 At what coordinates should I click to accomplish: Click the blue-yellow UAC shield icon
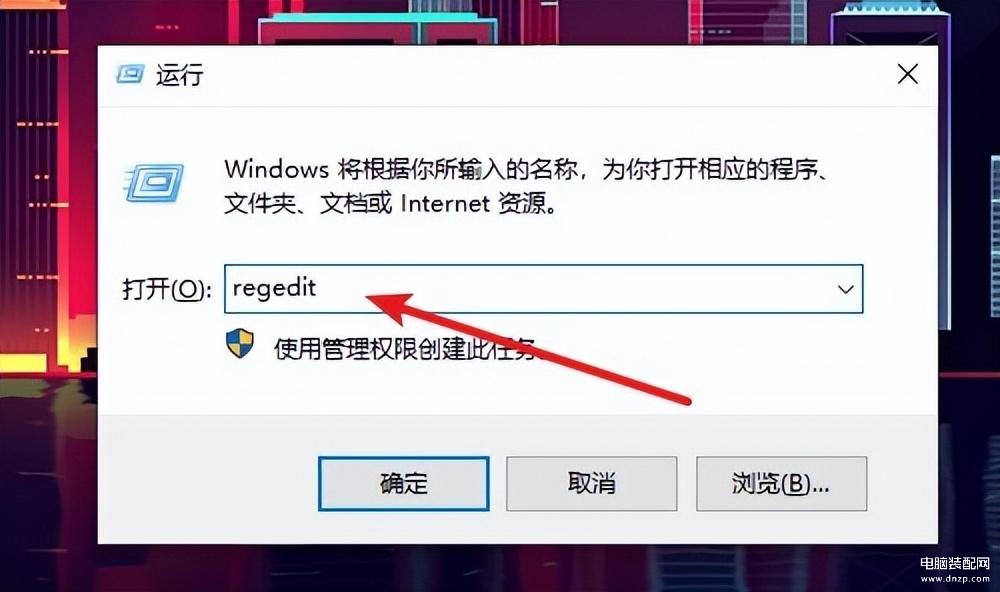tap(240, 344)
